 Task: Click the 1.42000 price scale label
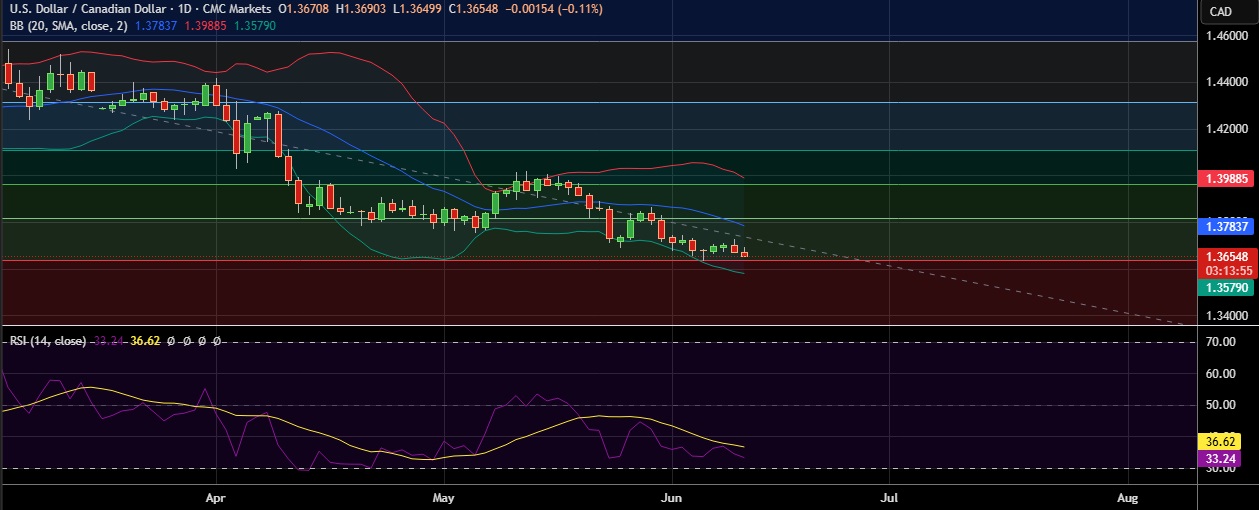[1225, 129]
